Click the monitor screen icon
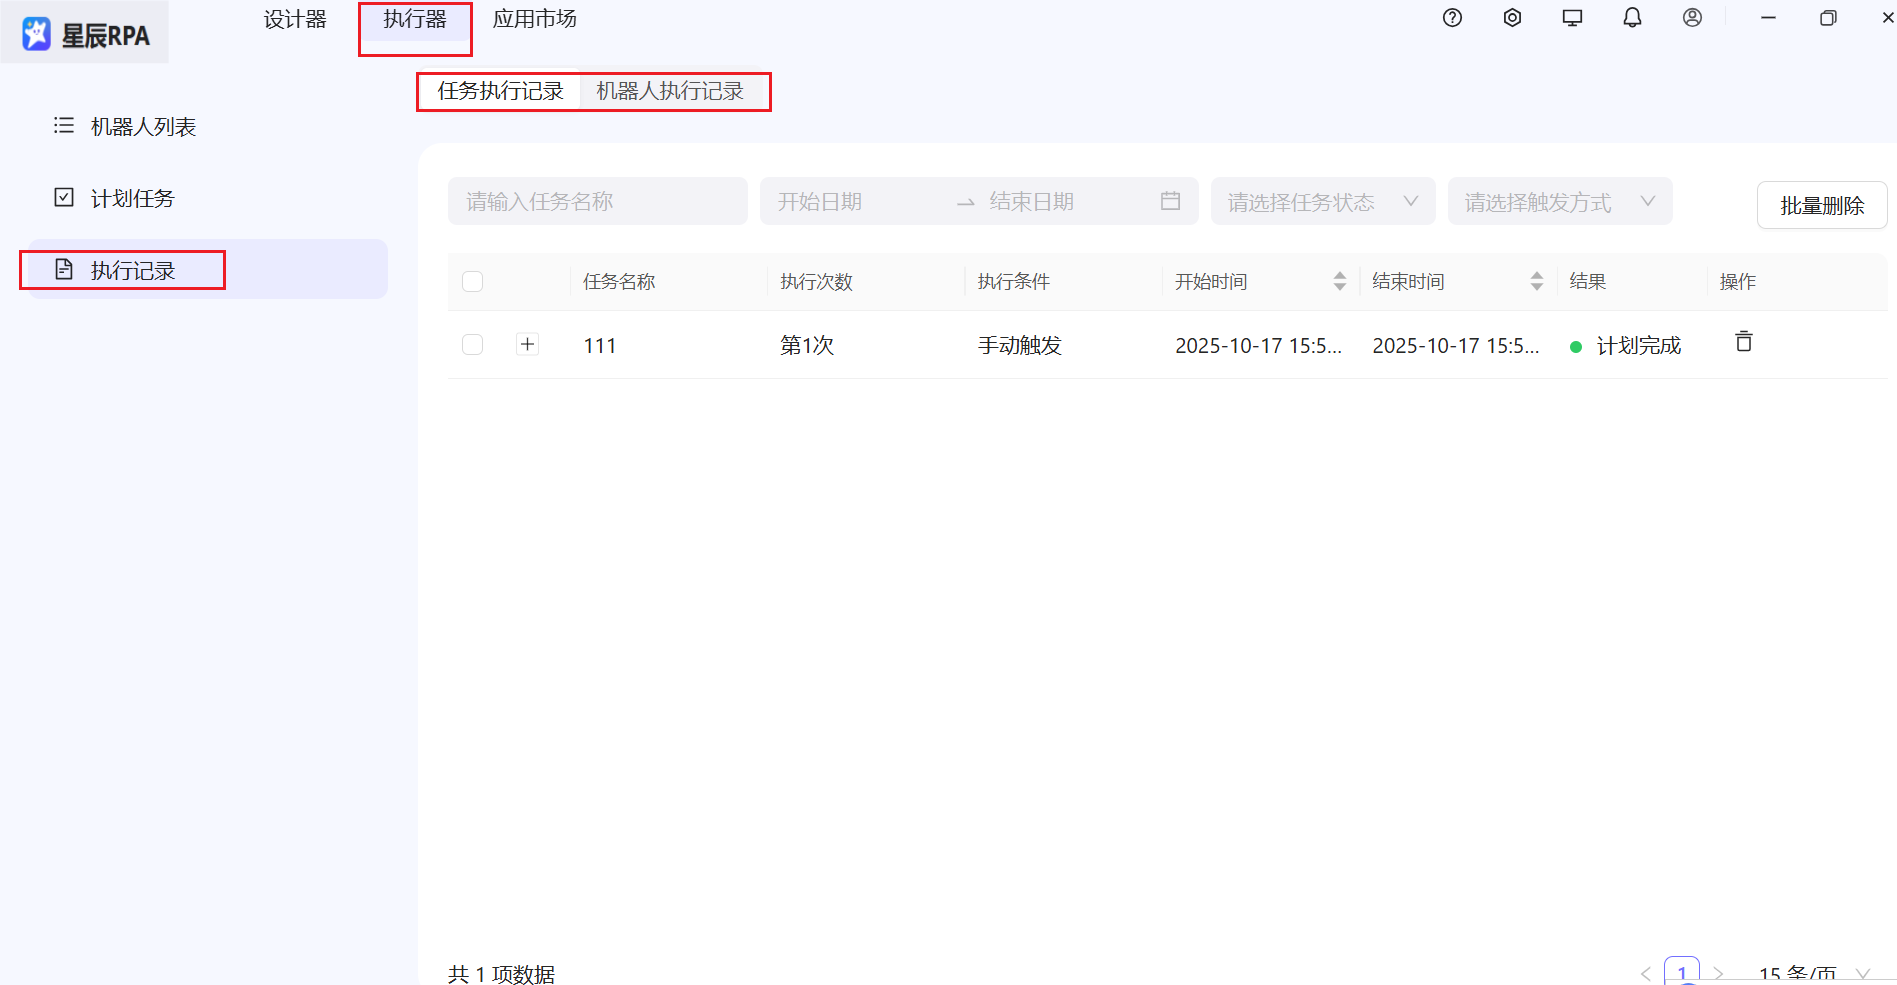The height and width of the screenshot is (985, 1897). 1572,18
